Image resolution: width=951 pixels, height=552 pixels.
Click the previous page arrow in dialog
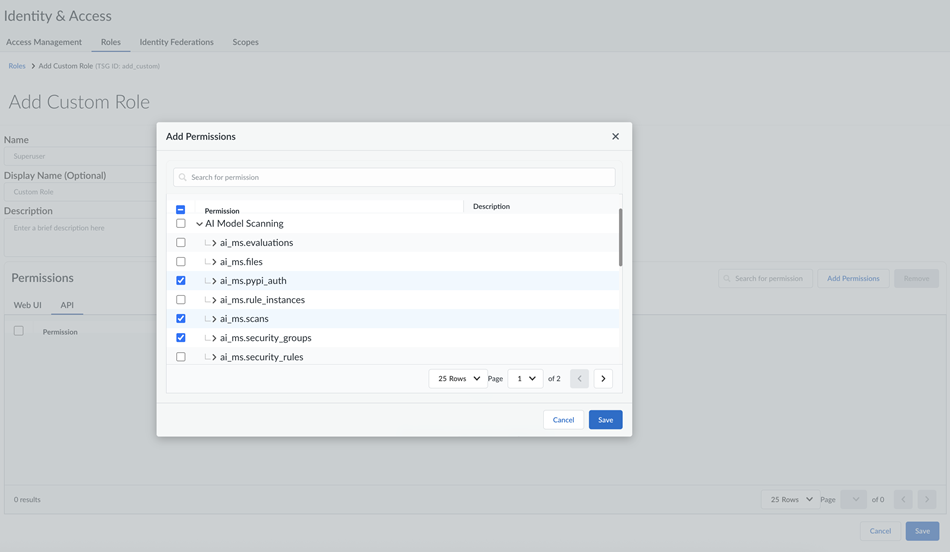tap(579, 379)
